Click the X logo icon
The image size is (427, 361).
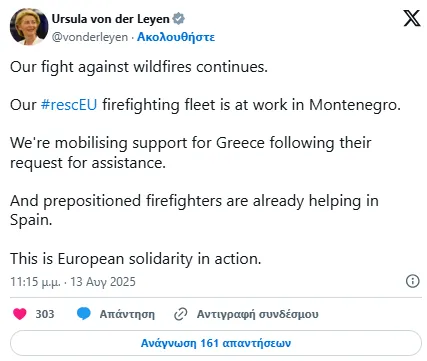(412, 18)
